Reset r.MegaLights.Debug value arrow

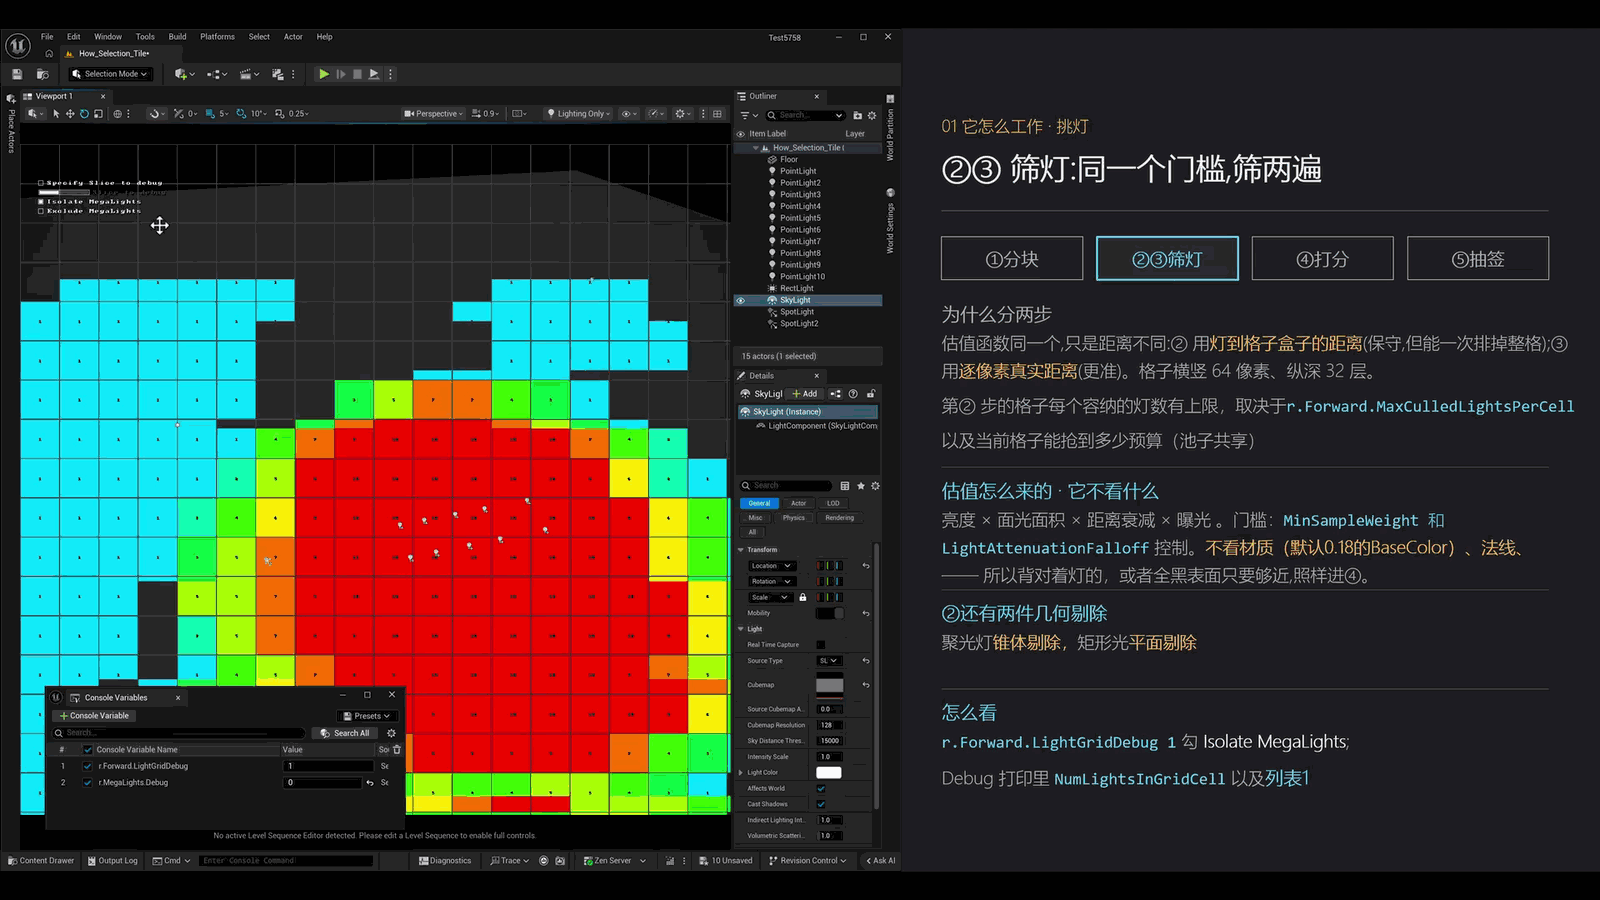[x=370, y=783]
